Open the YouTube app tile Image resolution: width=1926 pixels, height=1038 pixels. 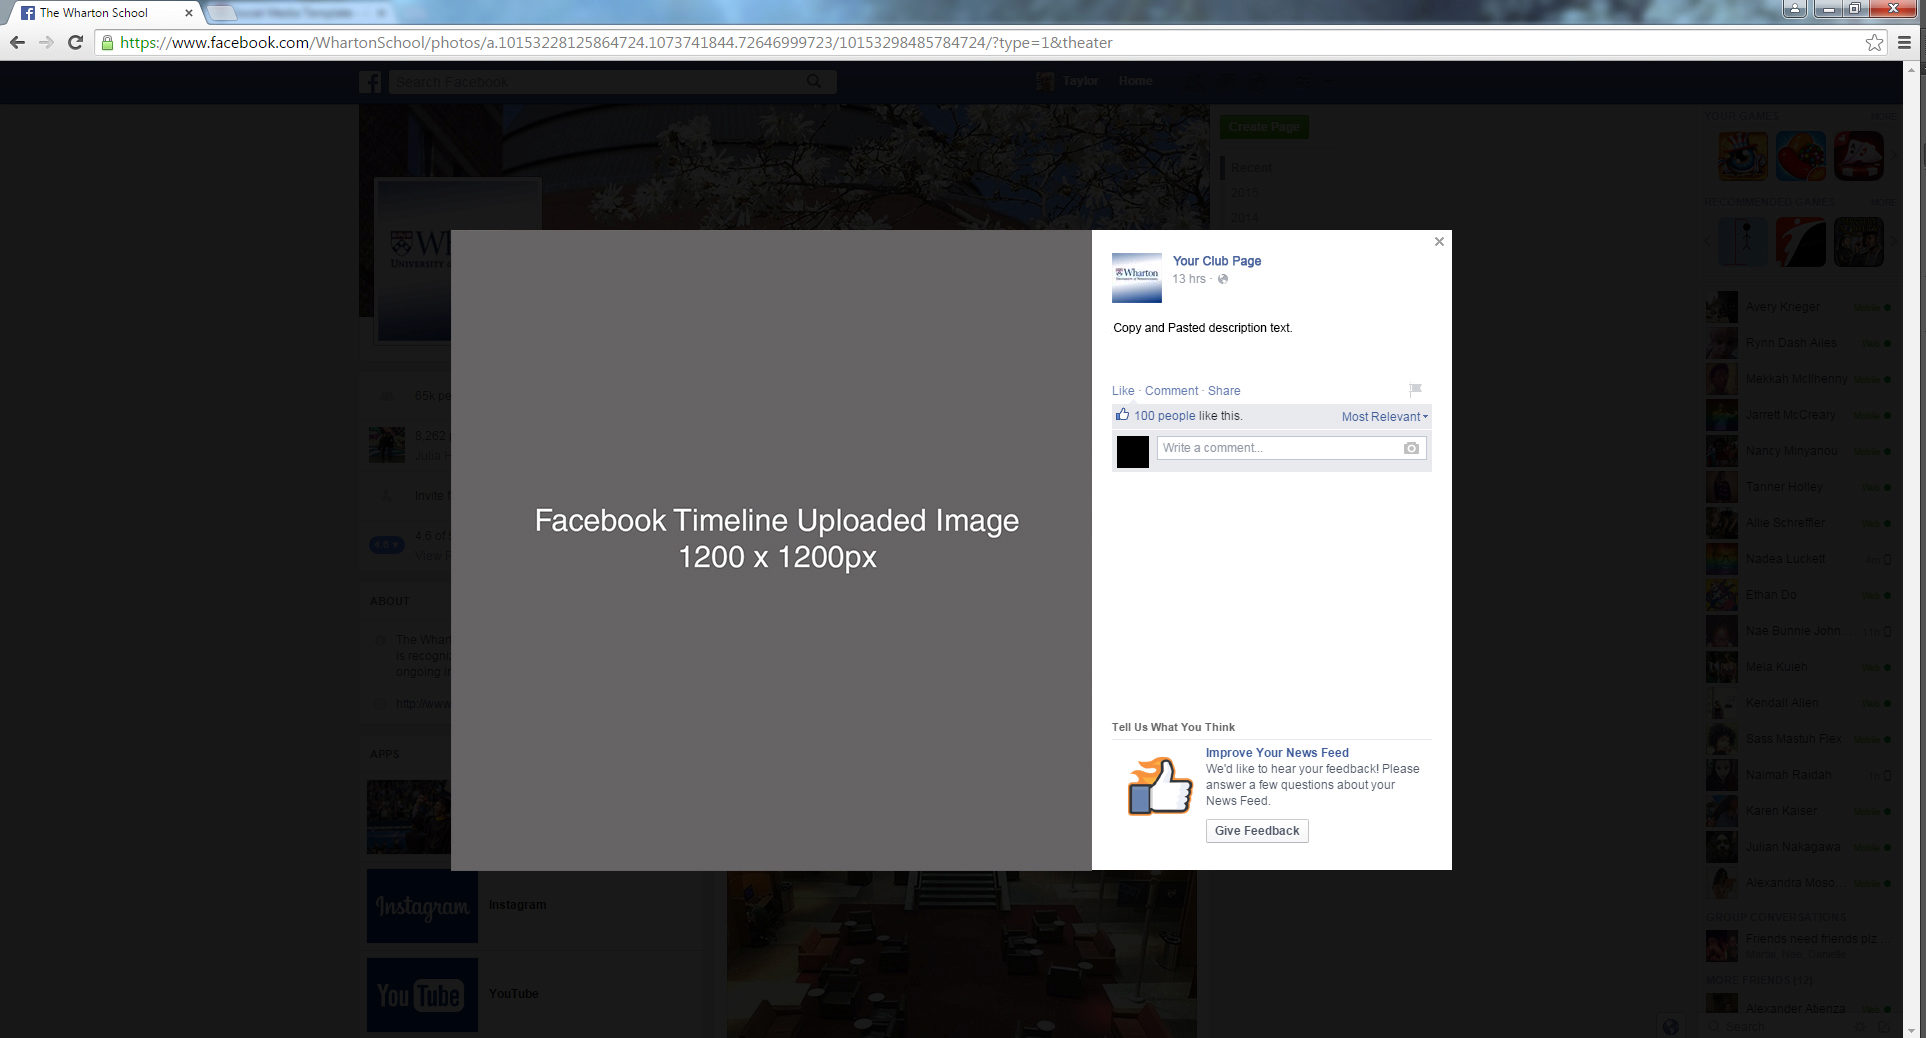[422, 995]
